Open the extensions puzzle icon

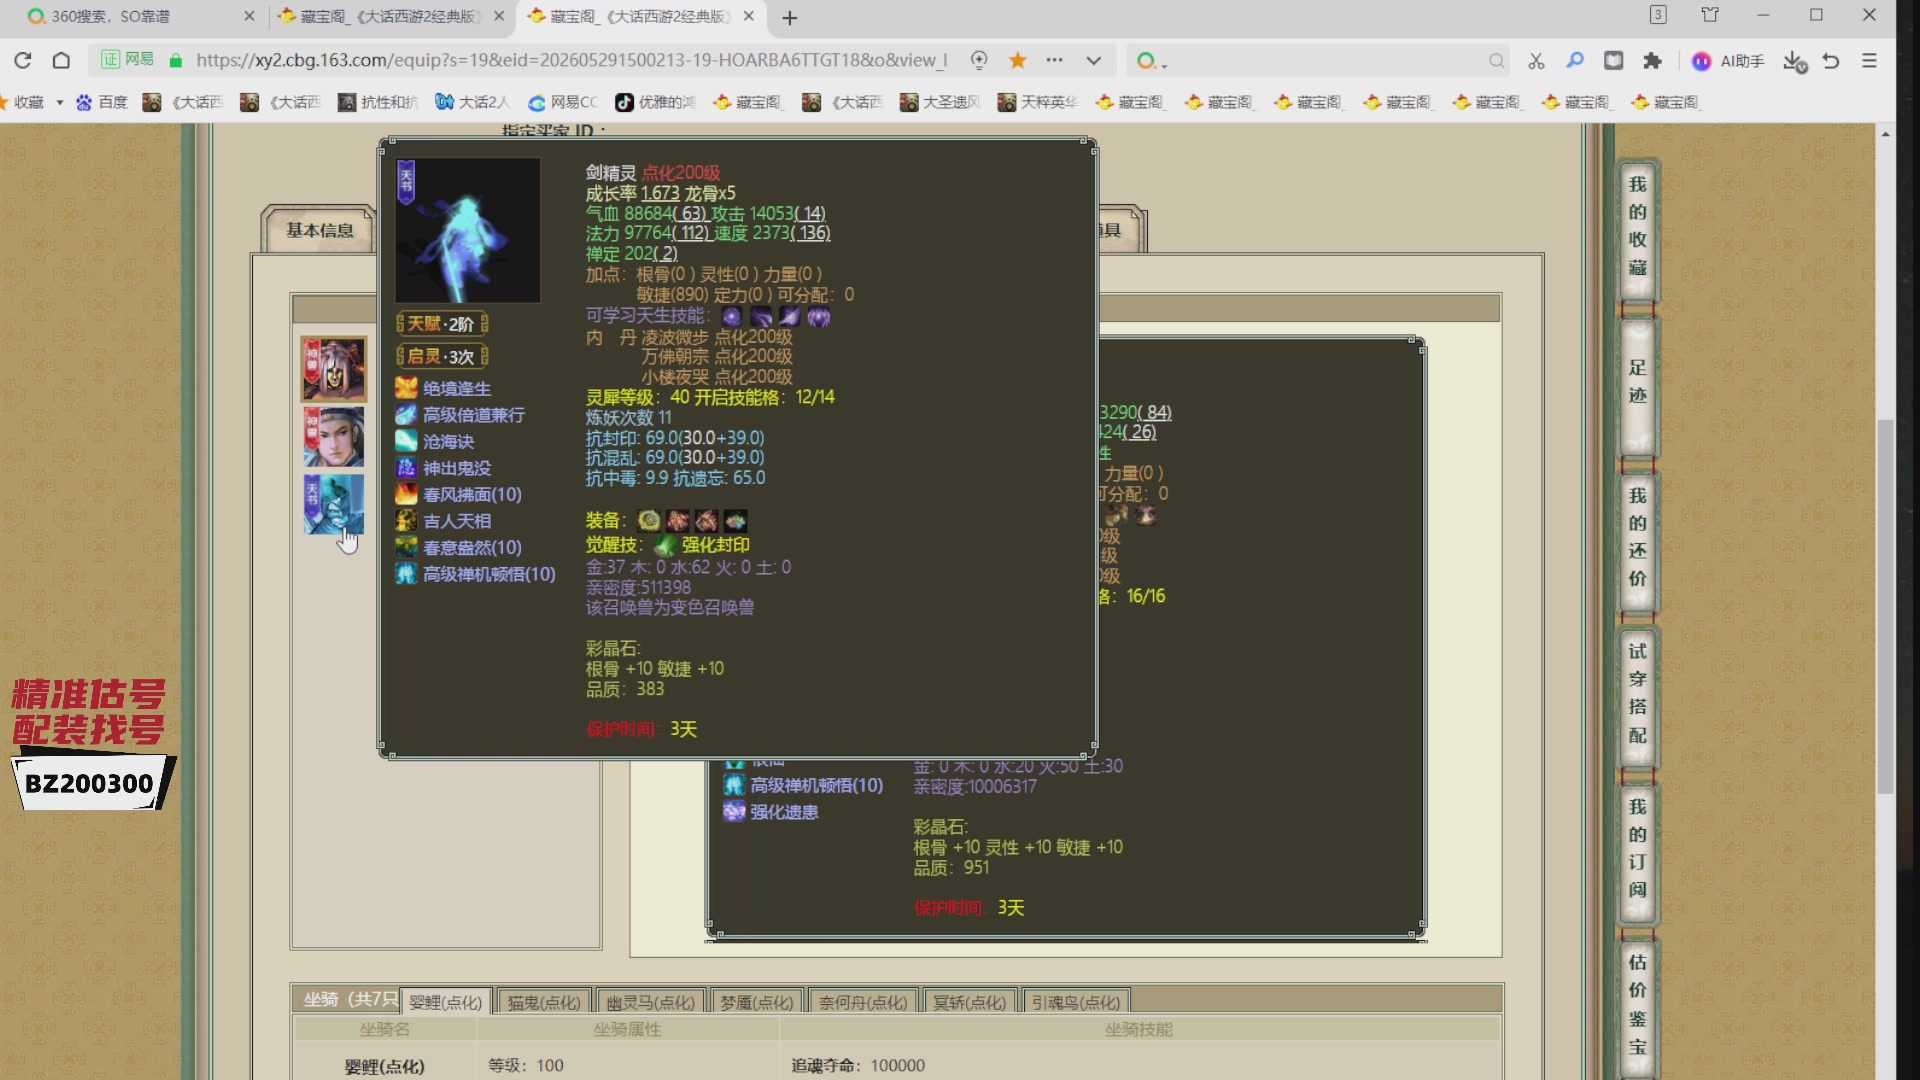tap(1652, 61)
